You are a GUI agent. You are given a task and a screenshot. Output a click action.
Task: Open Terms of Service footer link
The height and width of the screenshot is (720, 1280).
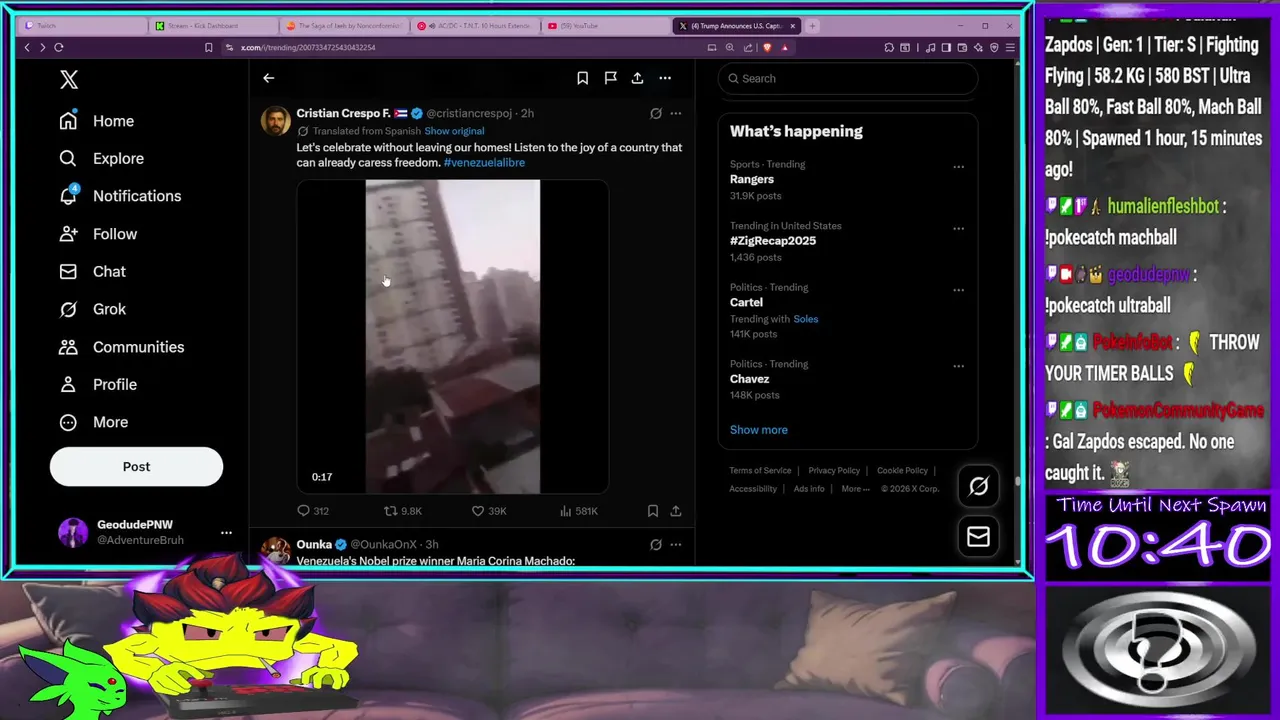[x=760, y=471]
